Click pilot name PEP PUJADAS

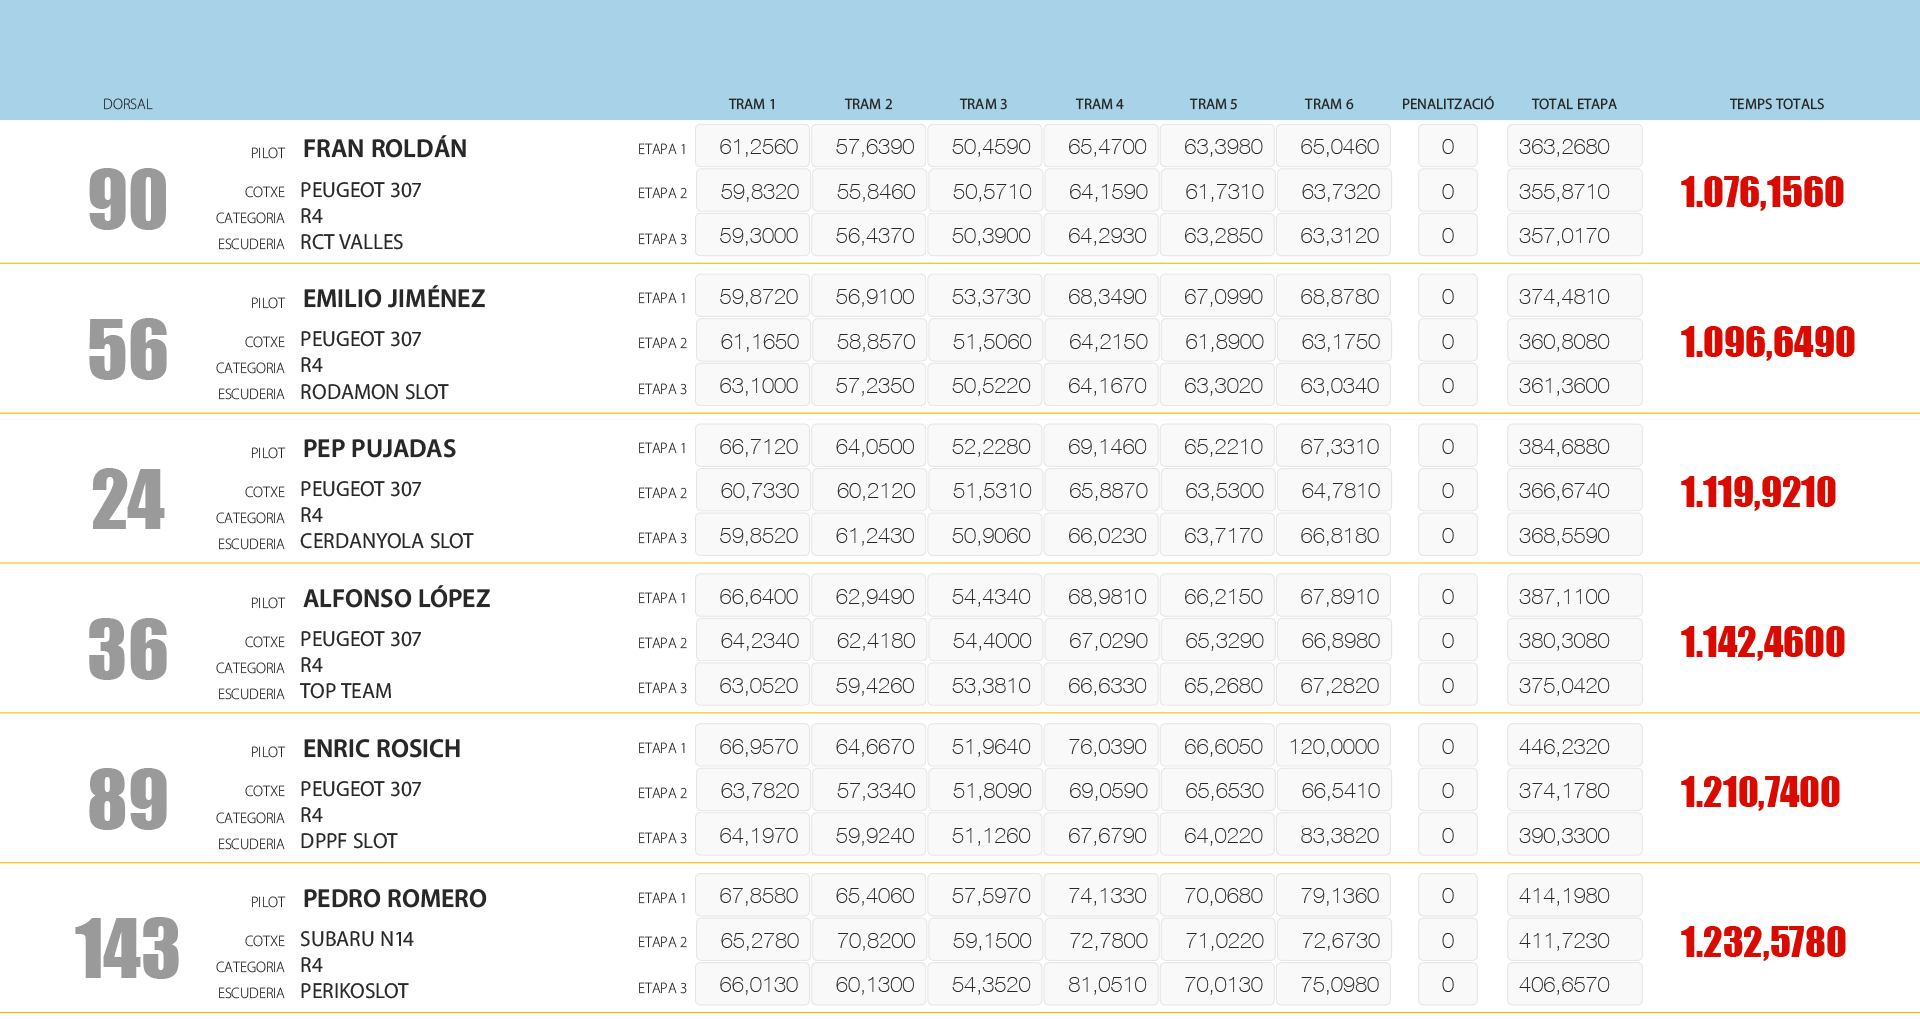(379, 449)
